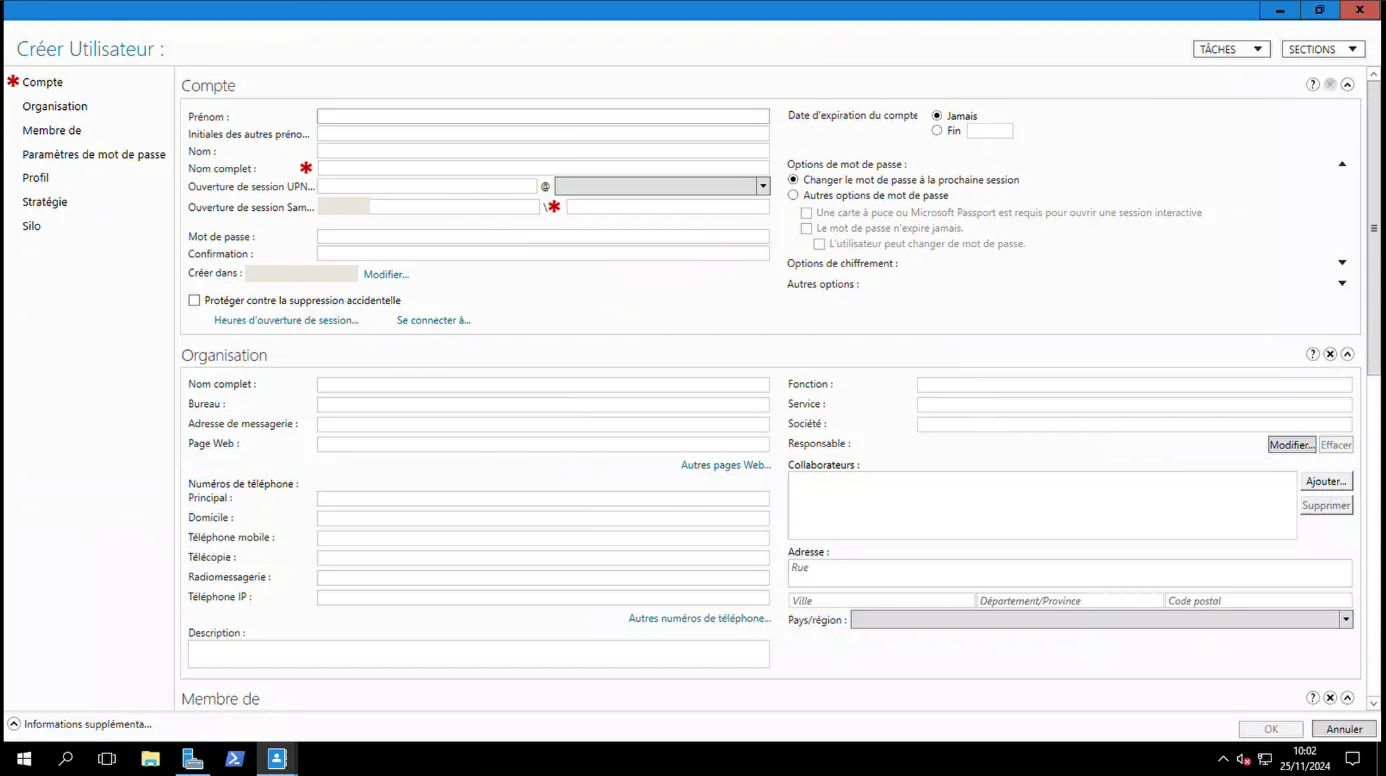Click the help icon in Organisation section header

click(x=1313, y=354)
